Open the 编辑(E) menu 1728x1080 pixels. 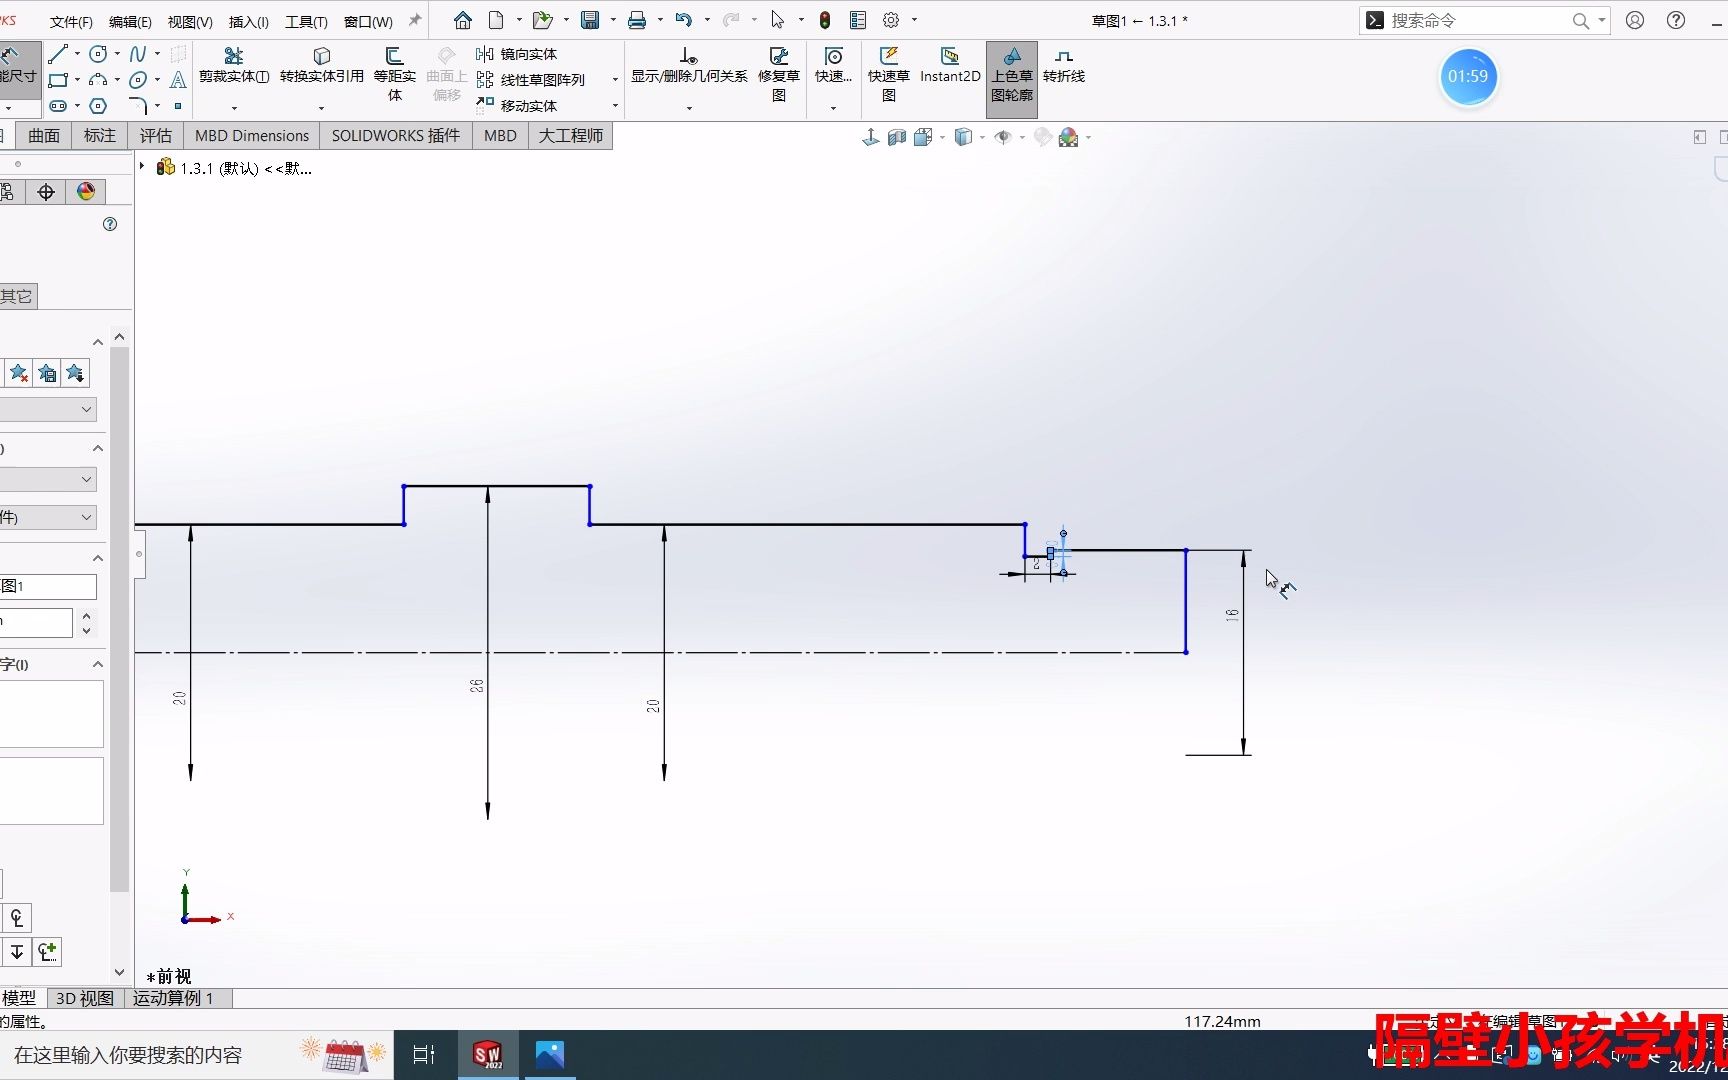click(x=130, y=22)
